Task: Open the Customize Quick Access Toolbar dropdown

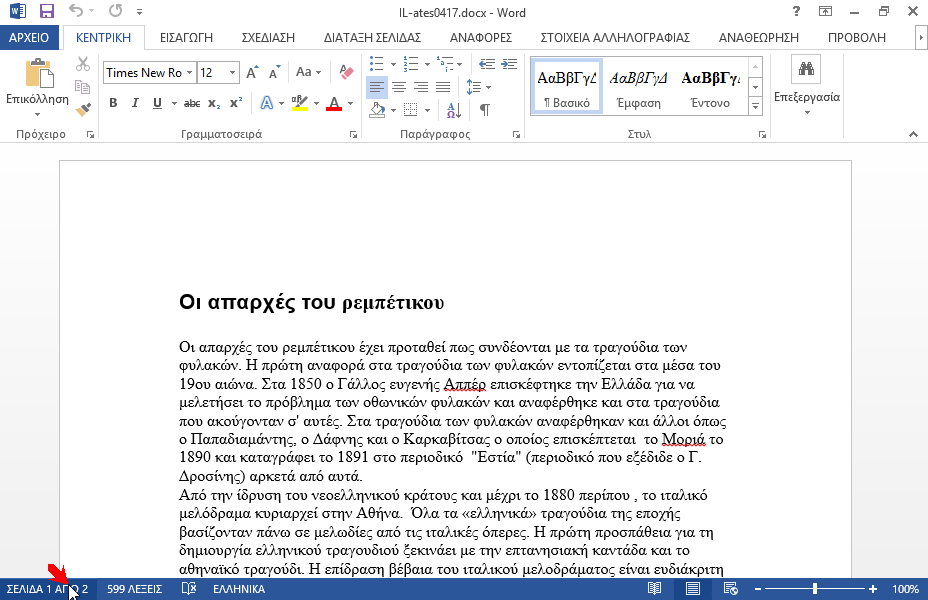Action: pyautogui.click(x=139, y=12)
